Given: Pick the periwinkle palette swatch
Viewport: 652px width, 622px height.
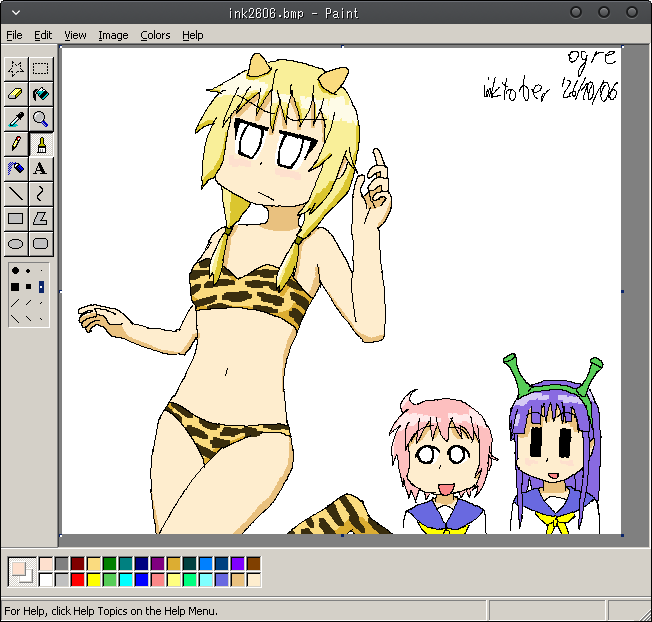Looking at the screenshot, I should click(x=222, y=580).
